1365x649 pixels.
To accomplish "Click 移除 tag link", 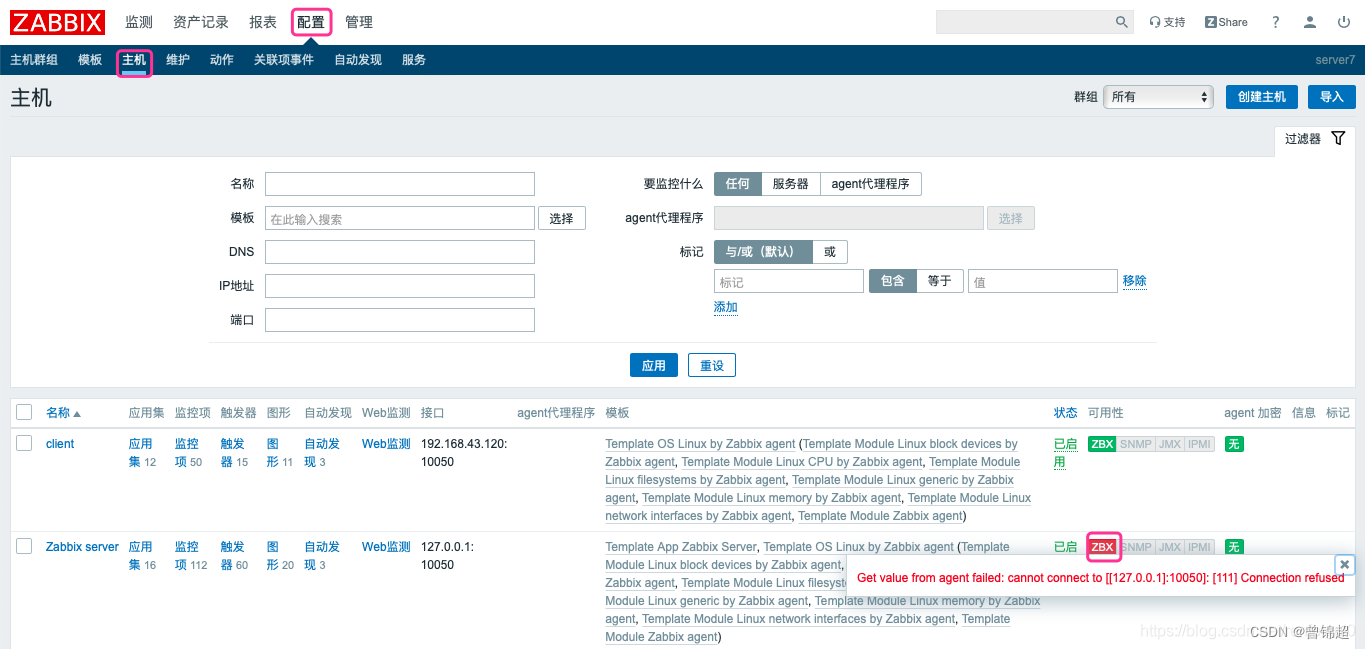I will (1135, 281).
